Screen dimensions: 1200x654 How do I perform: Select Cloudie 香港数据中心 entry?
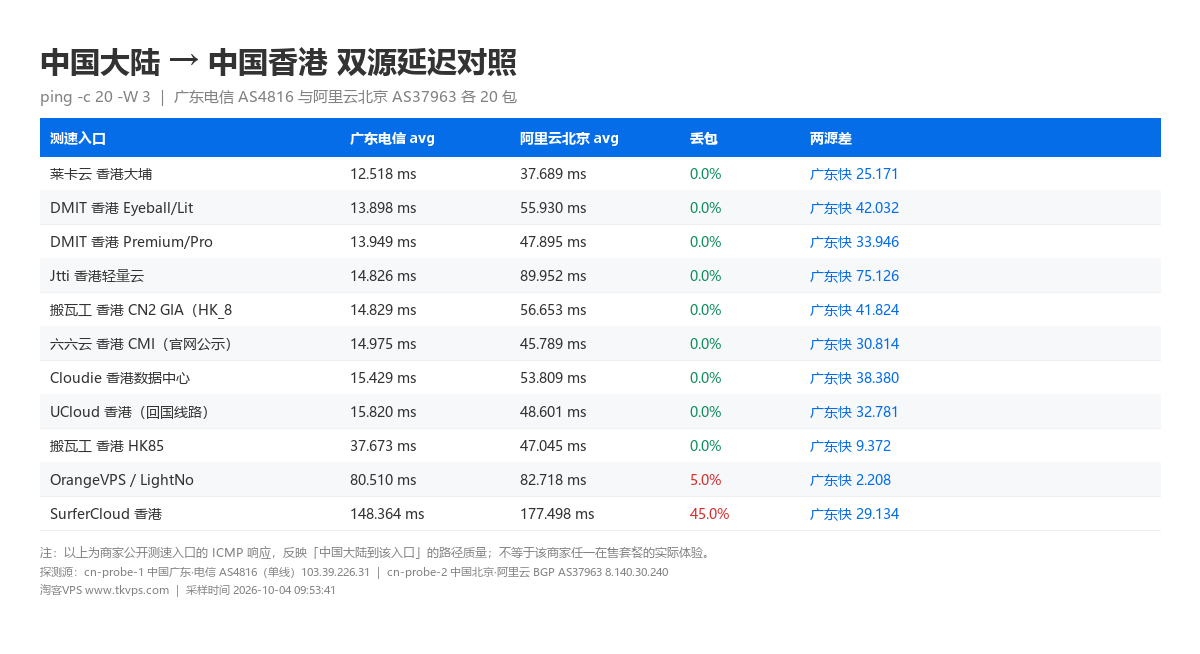120,378
